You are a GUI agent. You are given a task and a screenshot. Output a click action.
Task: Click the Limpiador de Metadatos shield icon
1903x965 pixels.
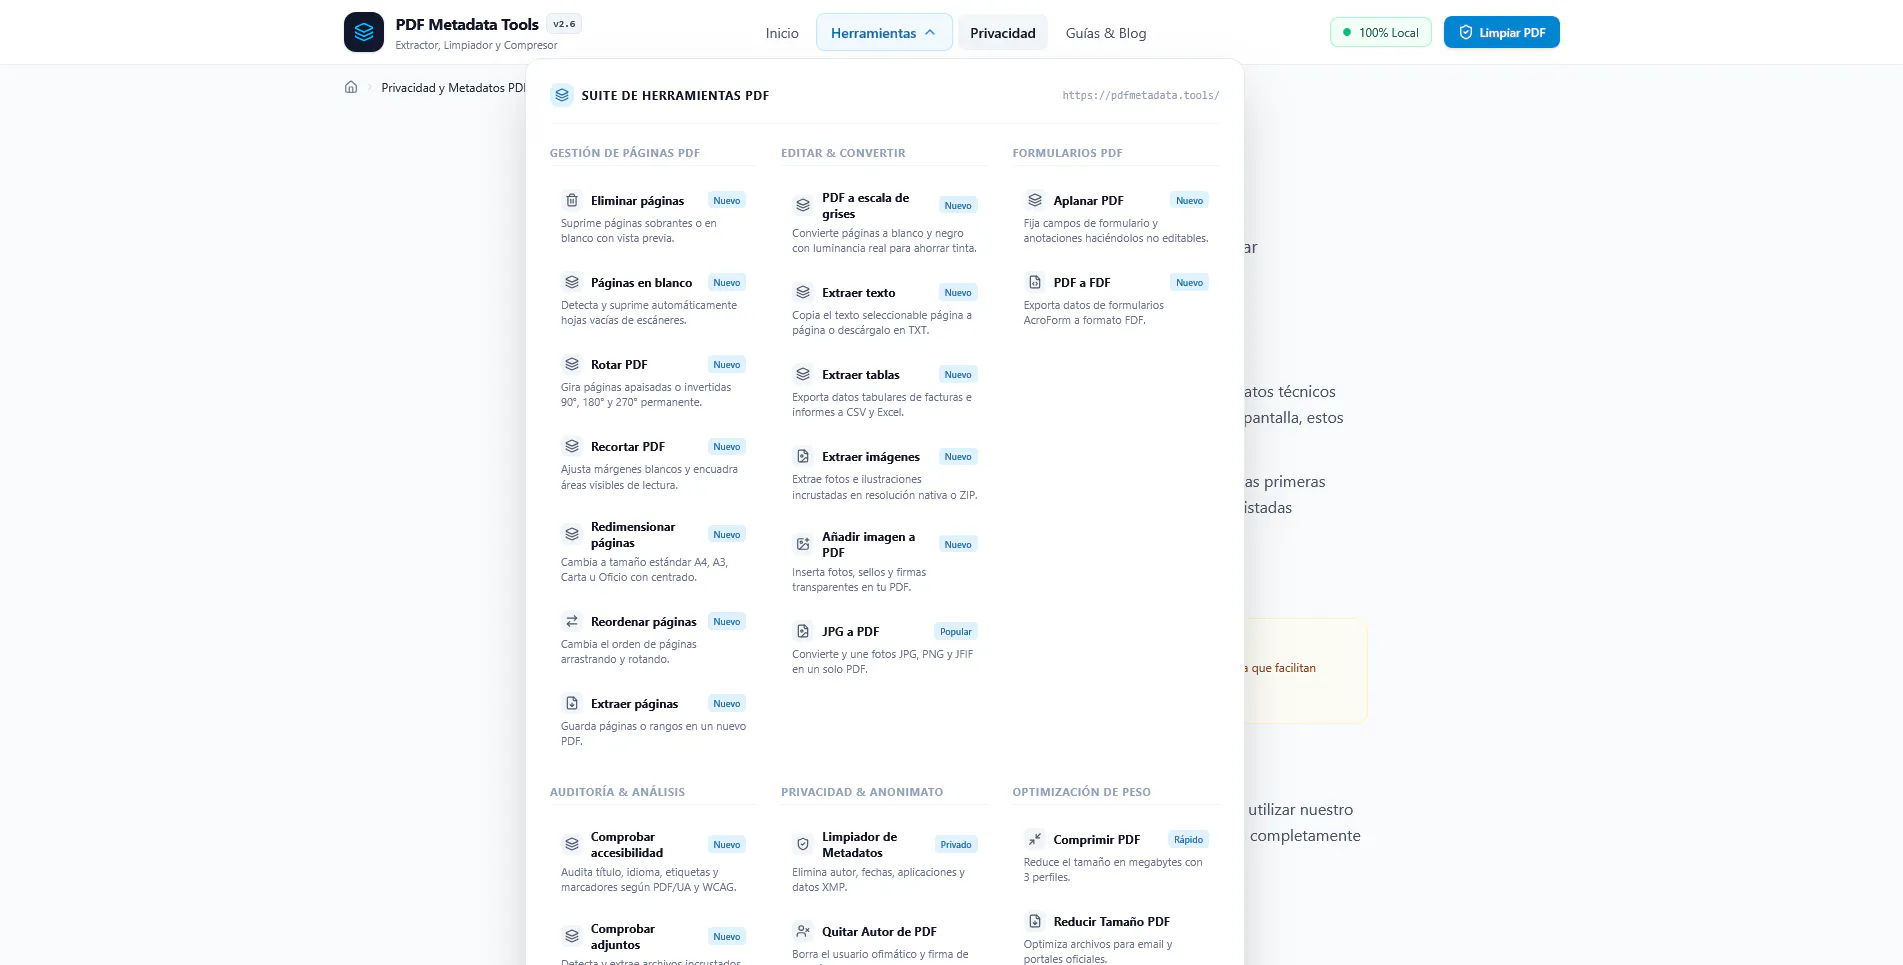pos(803,844)
